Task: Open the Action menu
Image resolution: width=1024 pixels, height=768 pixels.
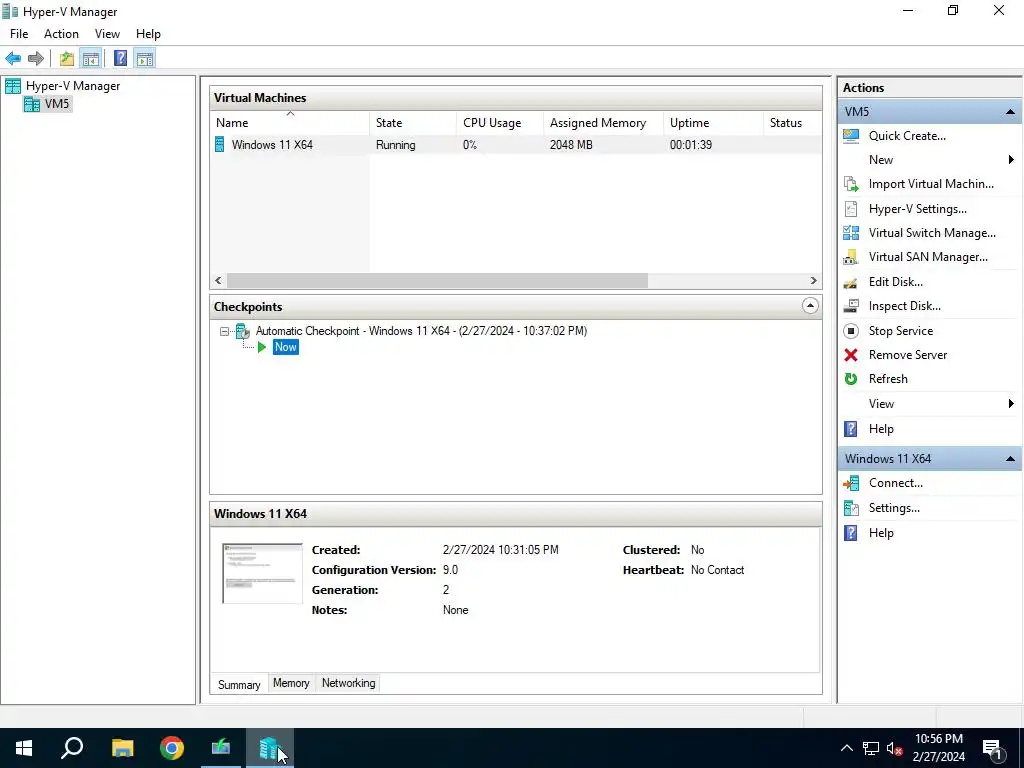Action: 61,34
